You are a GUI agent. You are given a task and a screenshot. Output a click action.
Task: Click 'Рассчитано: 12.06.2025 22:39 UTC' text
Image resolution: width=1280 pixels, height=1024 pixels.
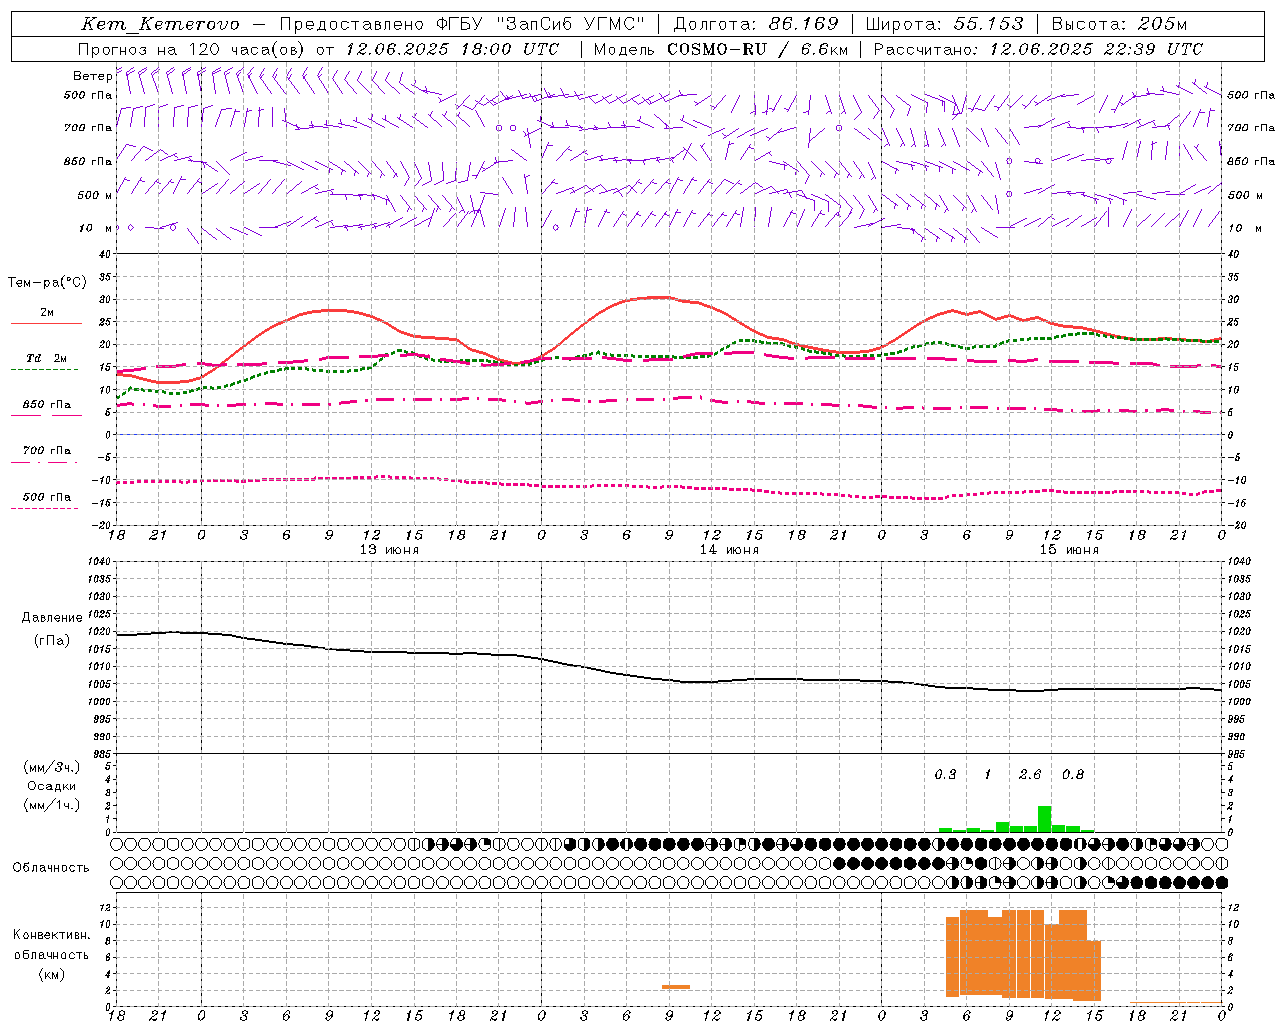tap(1038, 49)
